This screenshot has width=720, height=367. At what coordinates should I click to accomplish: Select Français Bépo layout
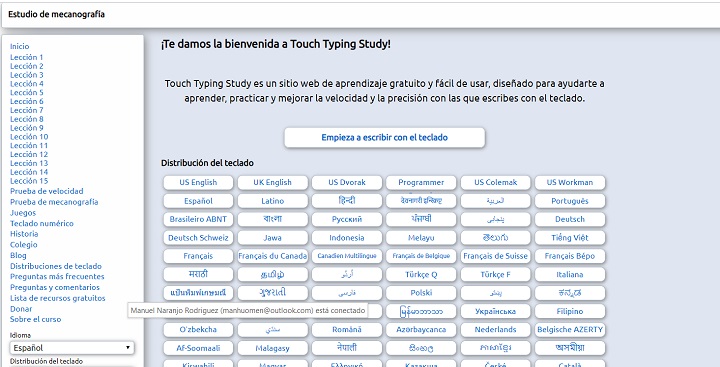coord(570,256)
